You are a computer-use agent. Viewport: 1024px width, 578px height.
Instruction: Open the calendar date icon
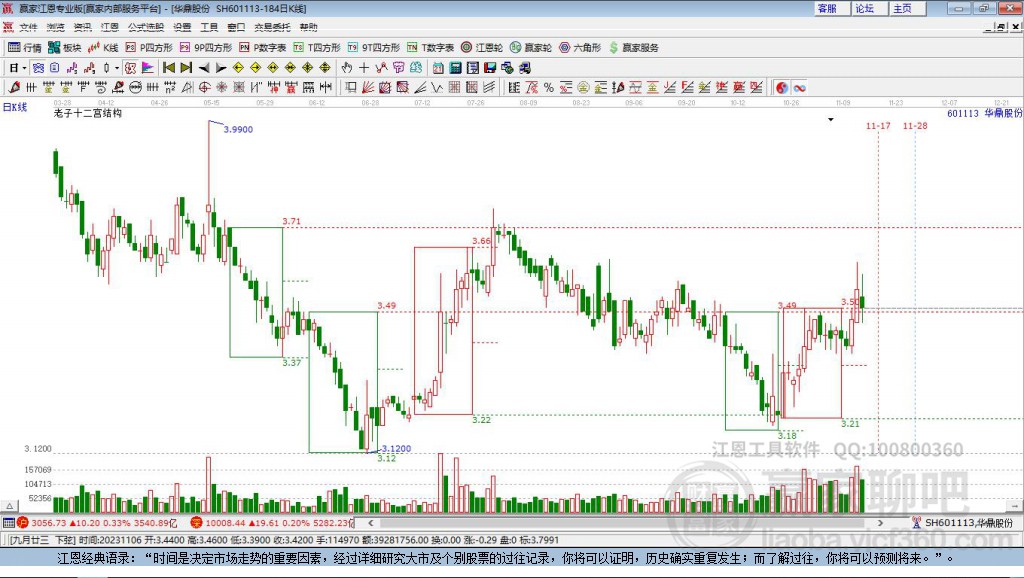click(438, 67)
